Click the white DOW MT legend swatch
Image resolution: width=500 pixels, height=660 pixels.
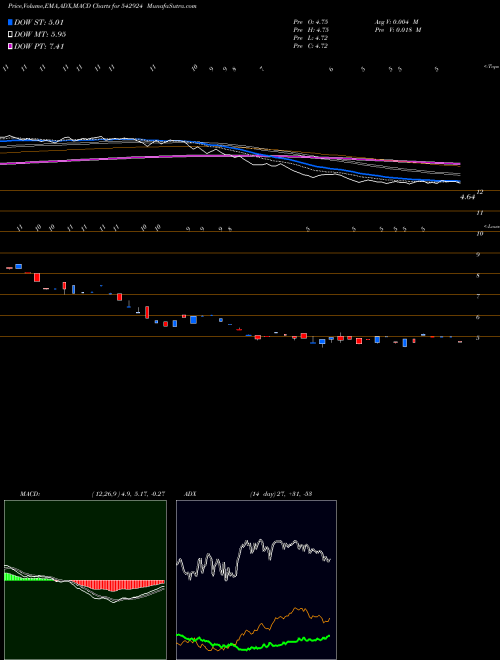[x=11, y=35]
